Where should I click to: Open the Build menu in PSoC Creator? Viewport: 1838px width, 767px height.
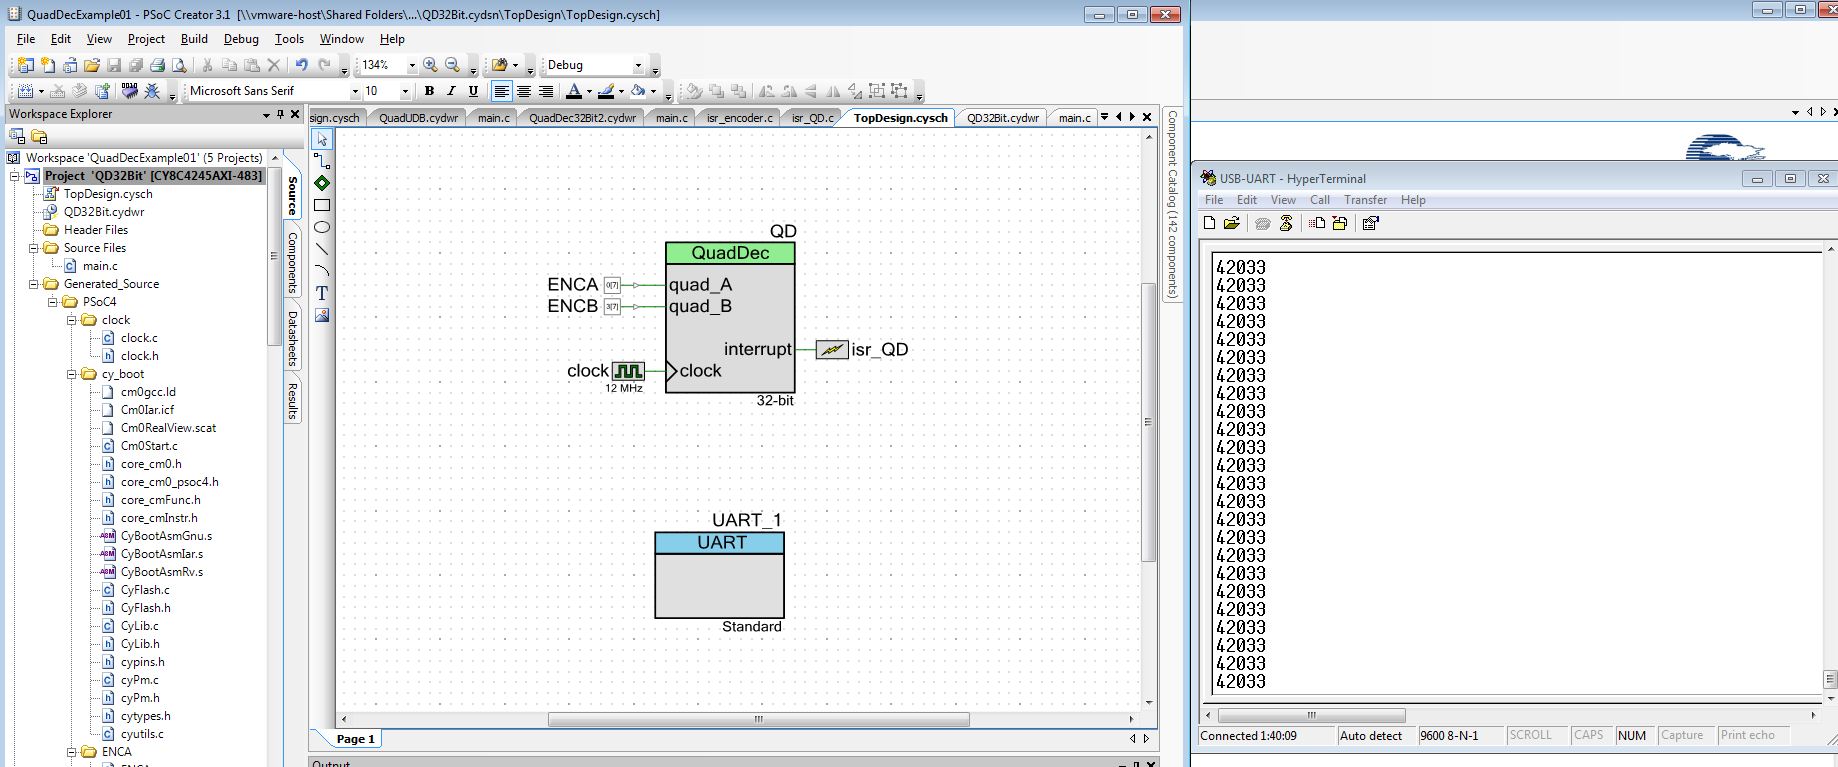coord(194,39)
